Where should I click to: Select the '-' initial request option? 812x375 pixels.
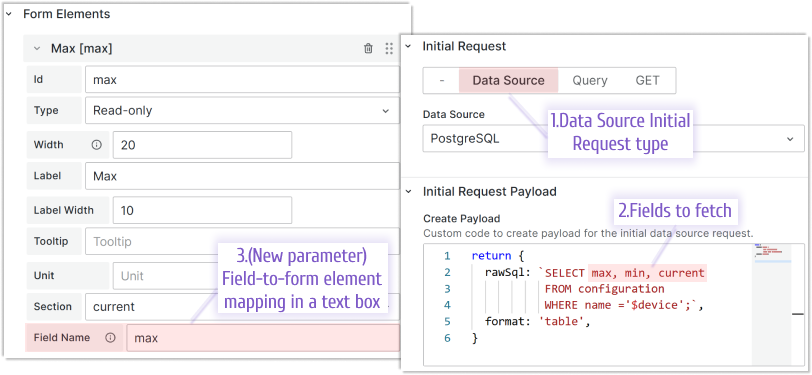point(441,80)
